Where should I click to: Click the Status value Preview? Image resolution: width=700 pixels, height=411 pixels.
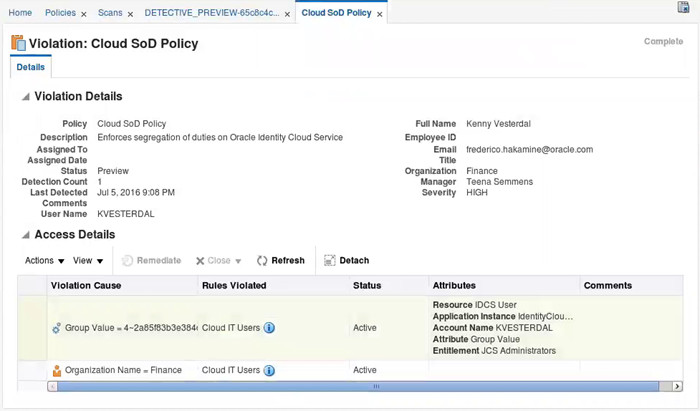pyautogui.click(x=113, y=171)
